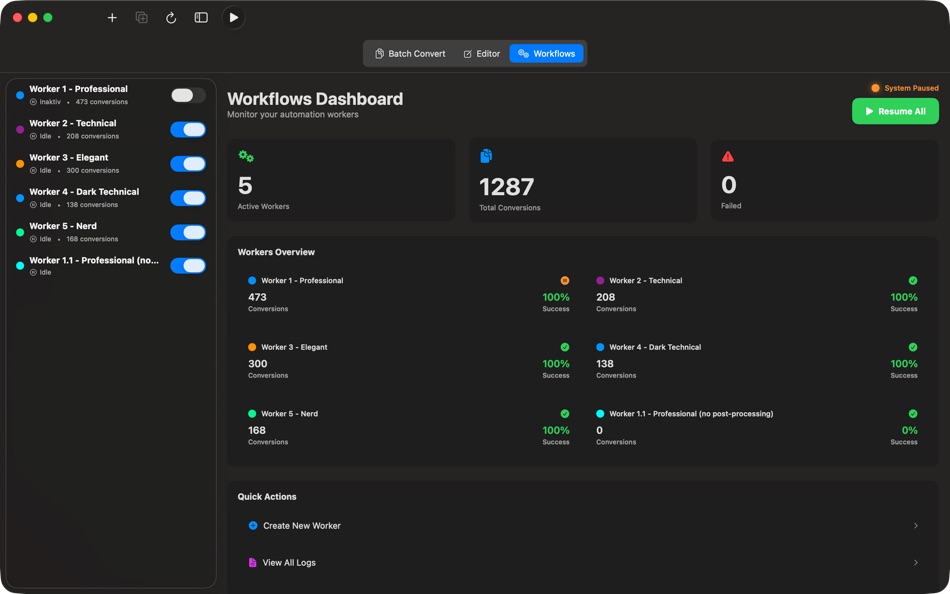
Task: Click the green Resume All button
Action: point(895,112)
